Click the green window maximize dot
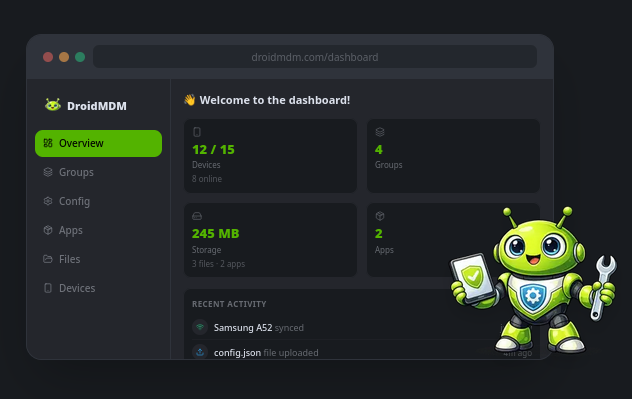This screenshot has width=632, height=399. [80, 57]
